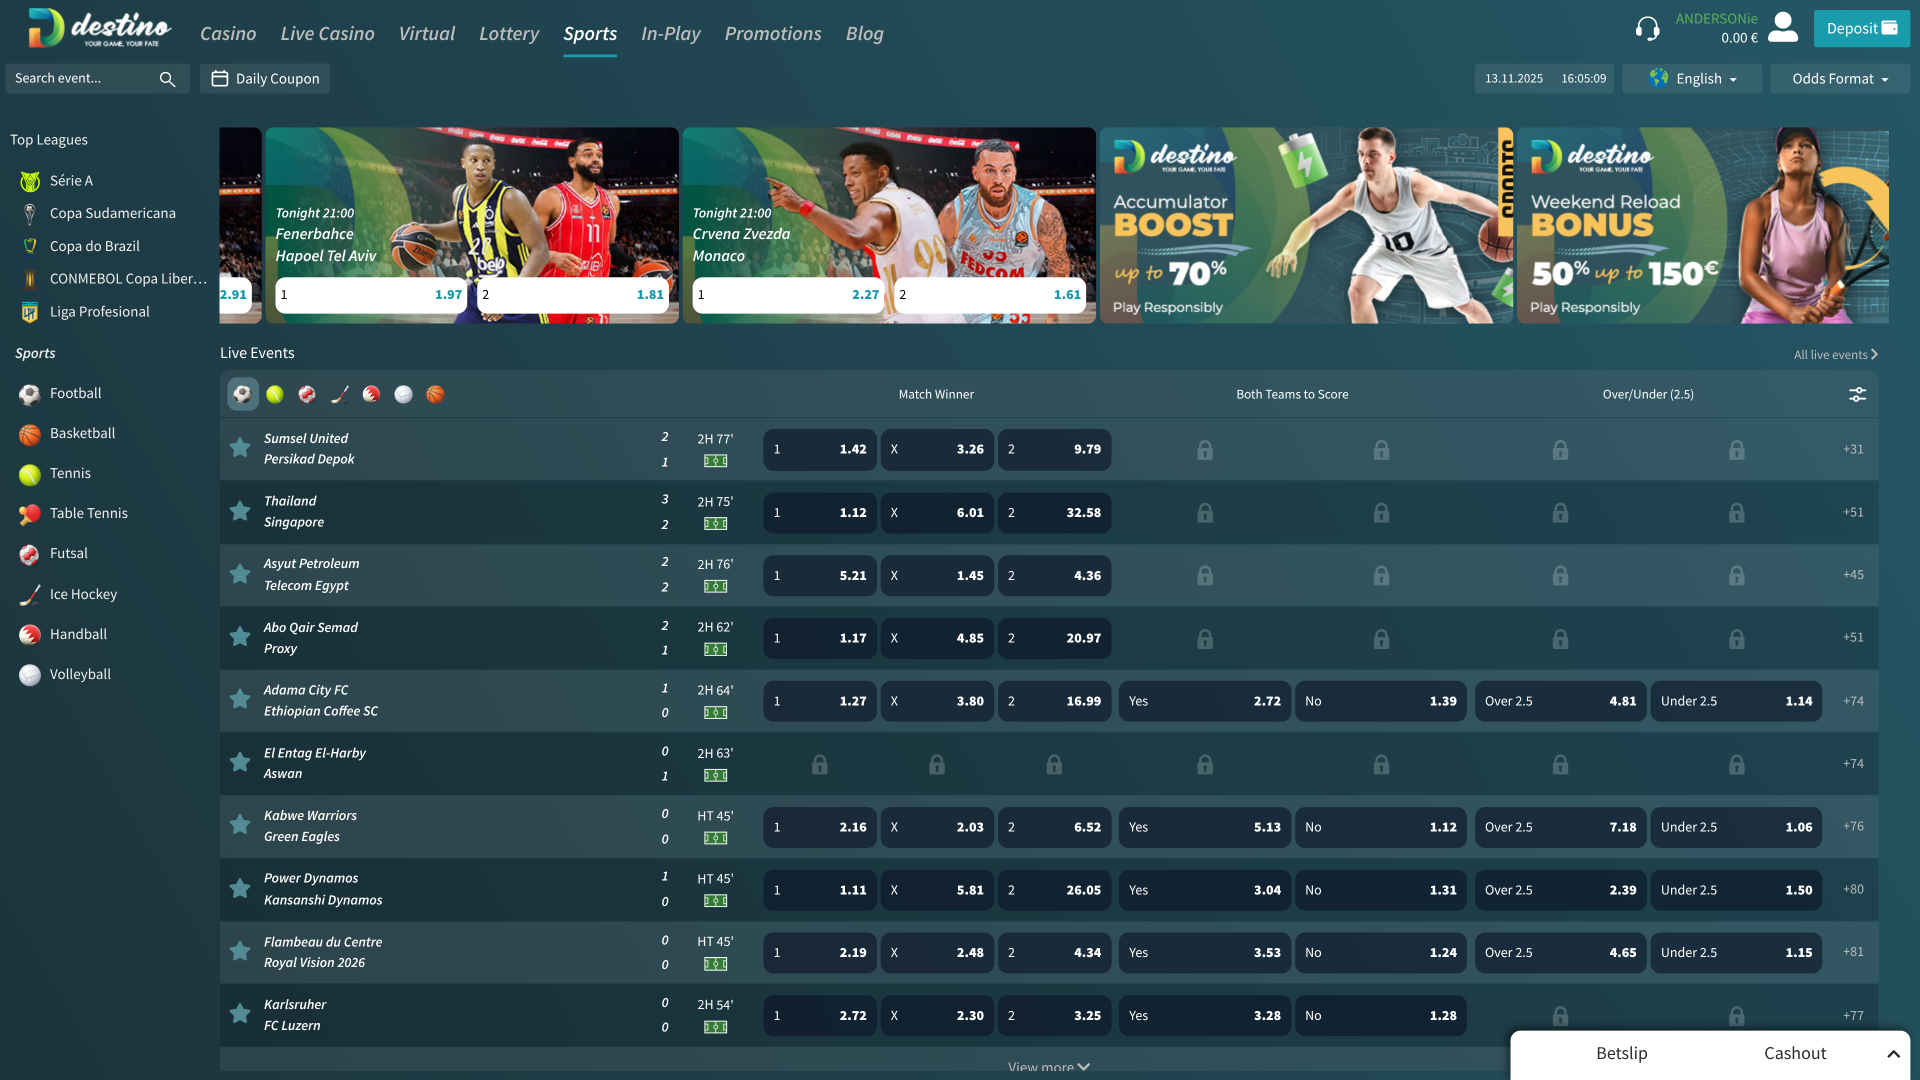1920x1080 pixels.
Task: Select the ice hockey stick filter icon
Action: click(339, 394)
